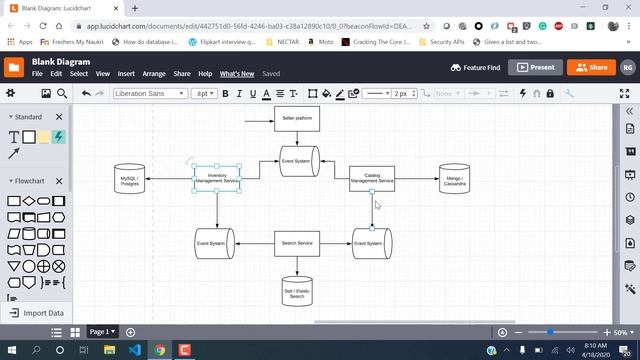Screen dimensions: 640x360
Task: Adjust the zoom slider handle
Action: tap(550, 332)
